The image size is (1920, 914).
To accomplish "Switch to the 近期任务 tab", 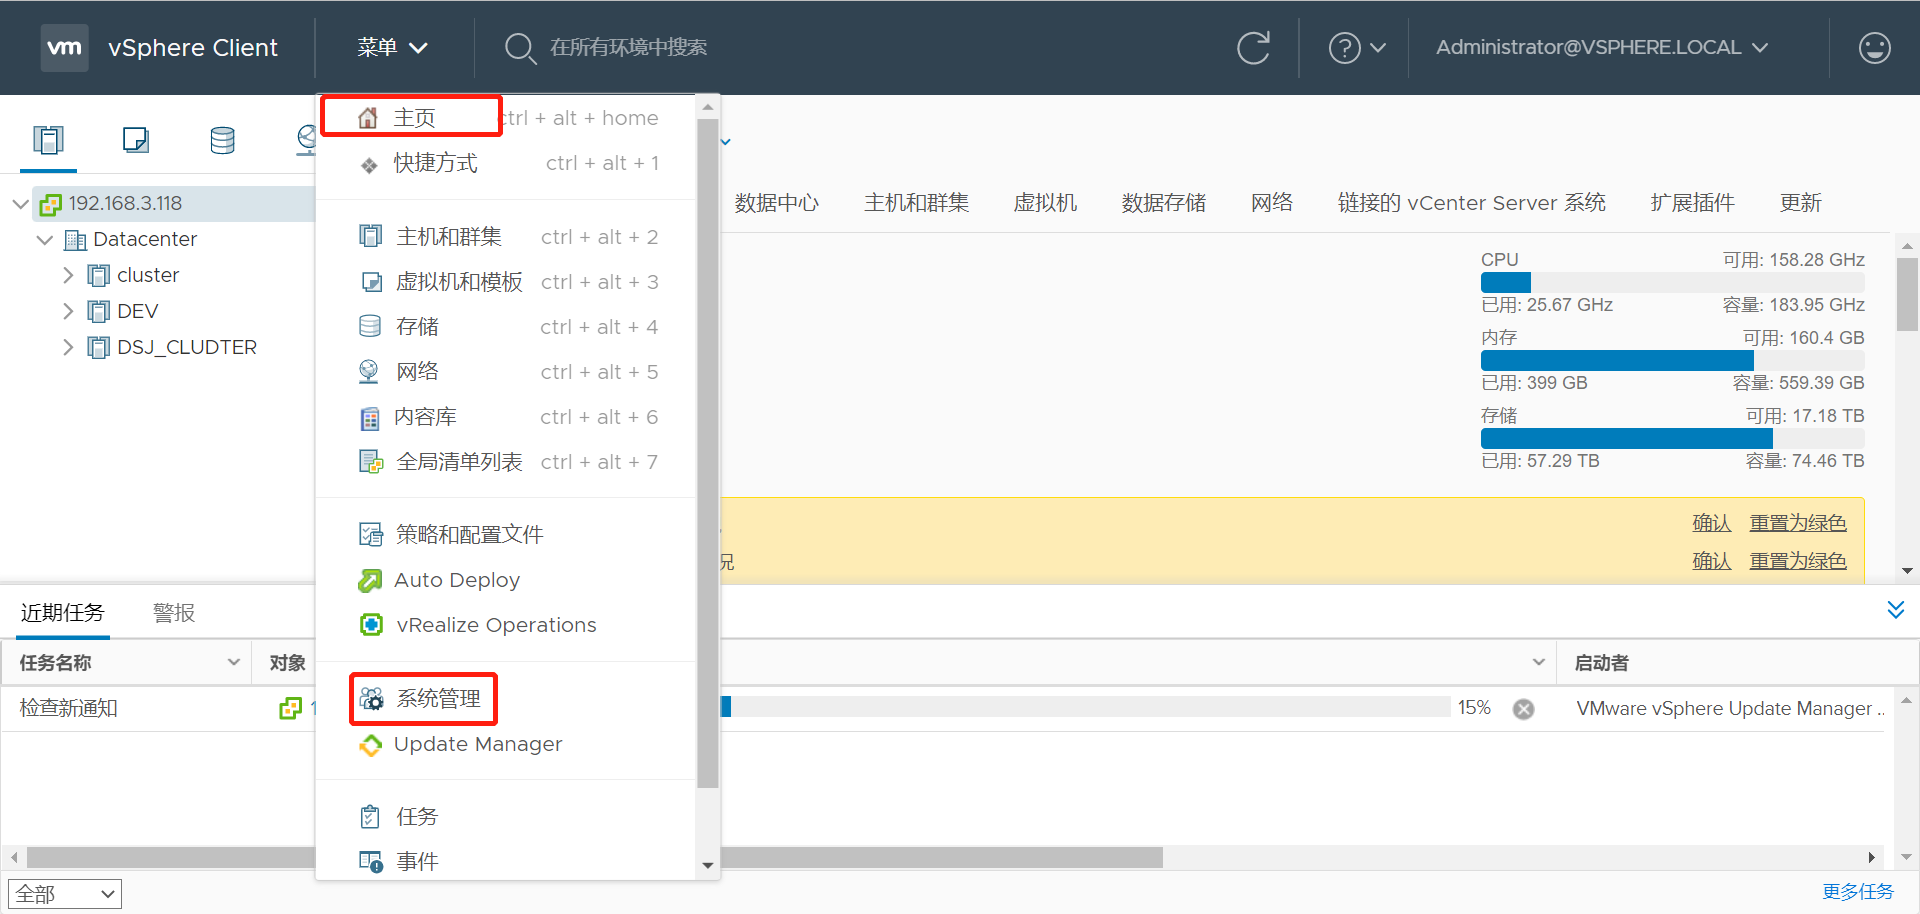I will 62,613.
